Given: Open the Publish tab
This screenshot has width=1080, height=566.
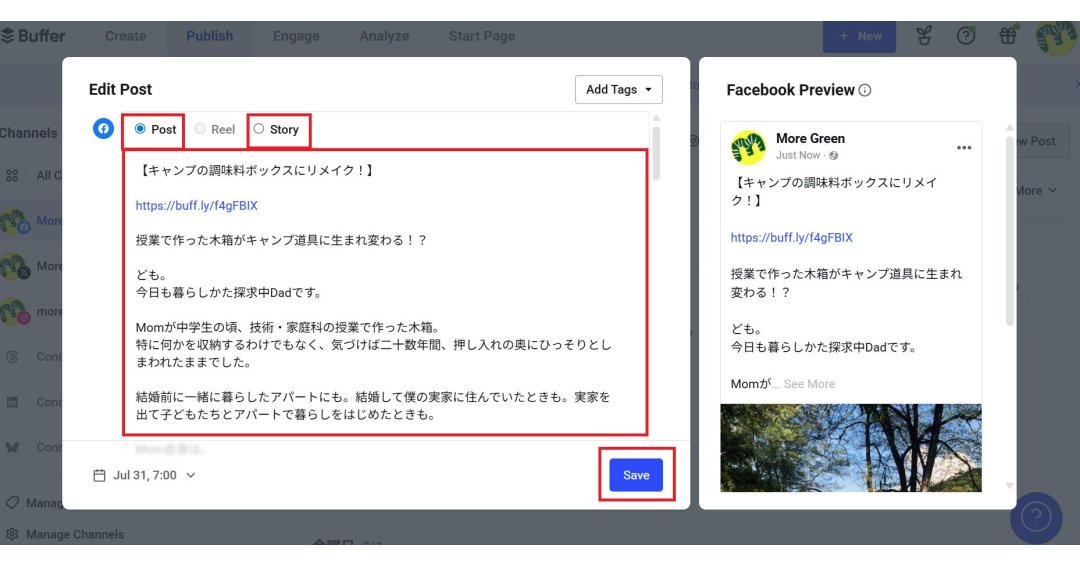Looking at the screenshot, I should (x=209, y=36).
